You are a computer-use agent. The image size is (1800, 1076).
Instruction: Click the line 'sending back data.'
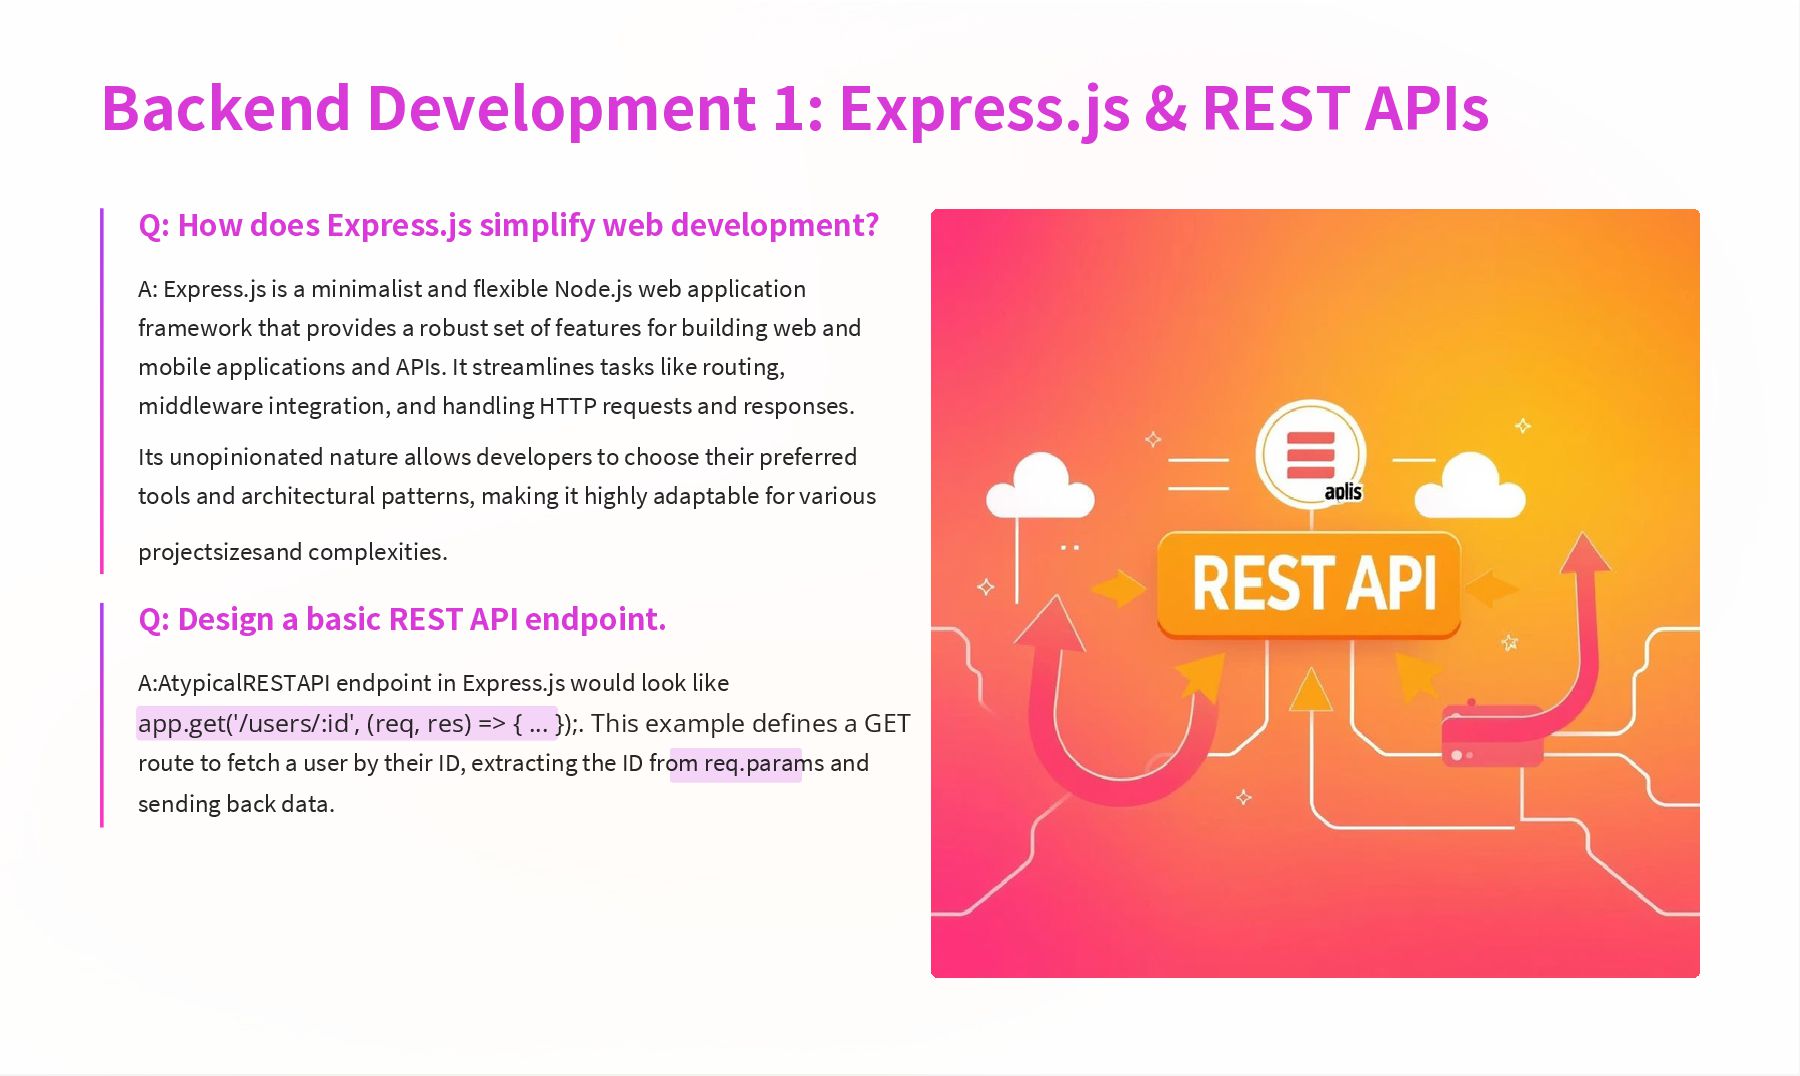pyautogui.click(x=236, y=804)
